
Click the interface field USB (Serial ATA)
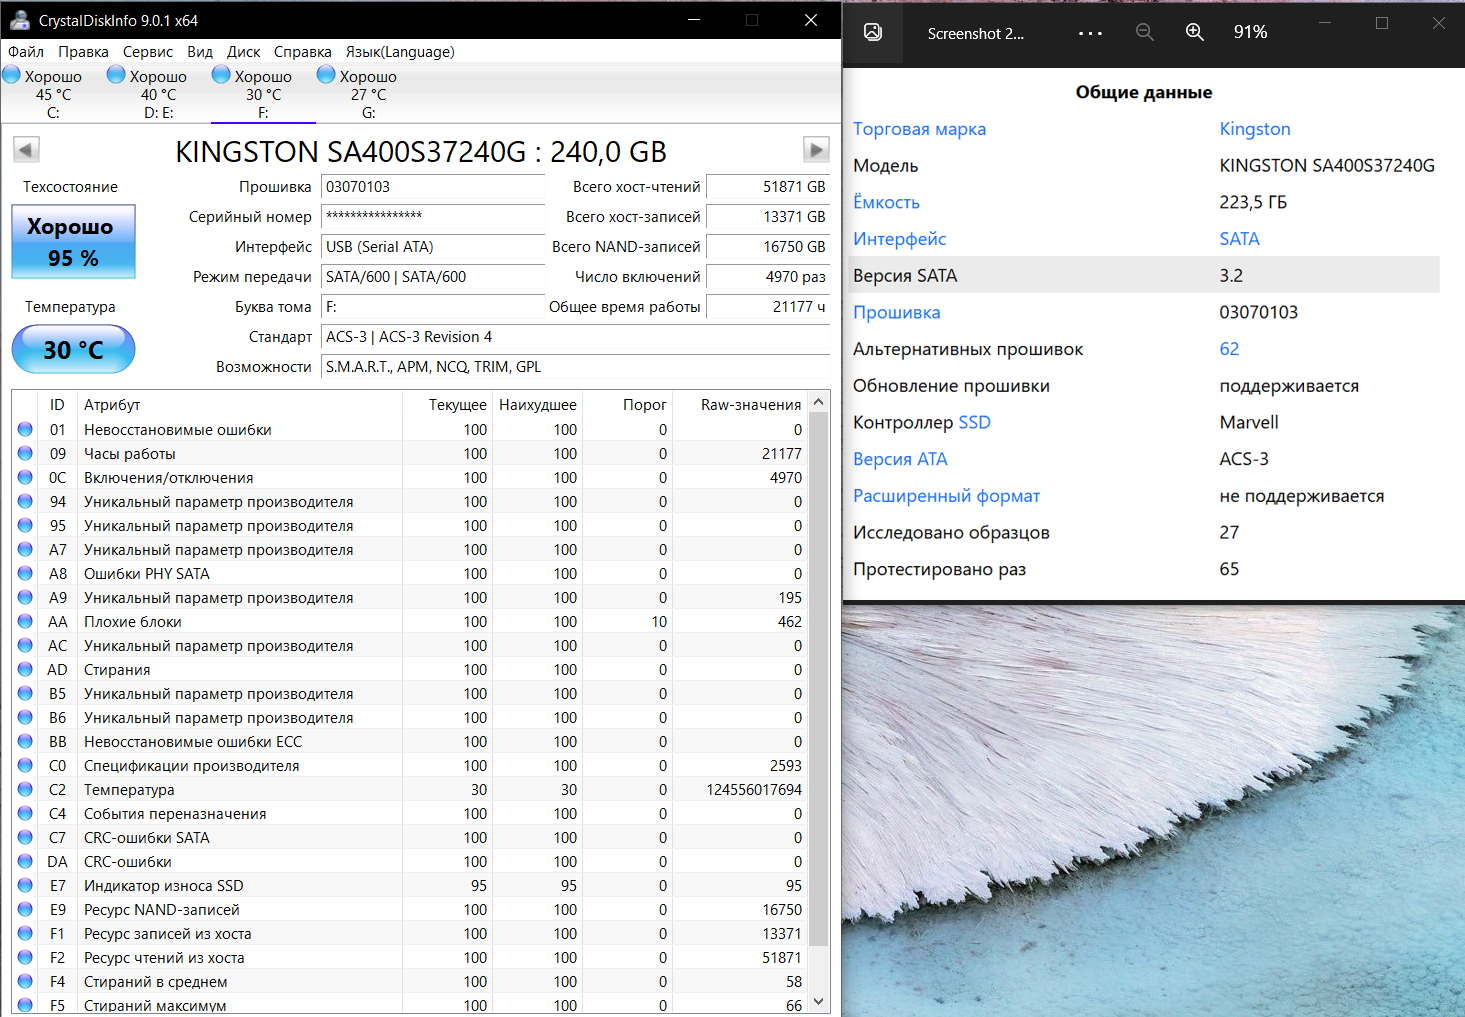[433, 247]
